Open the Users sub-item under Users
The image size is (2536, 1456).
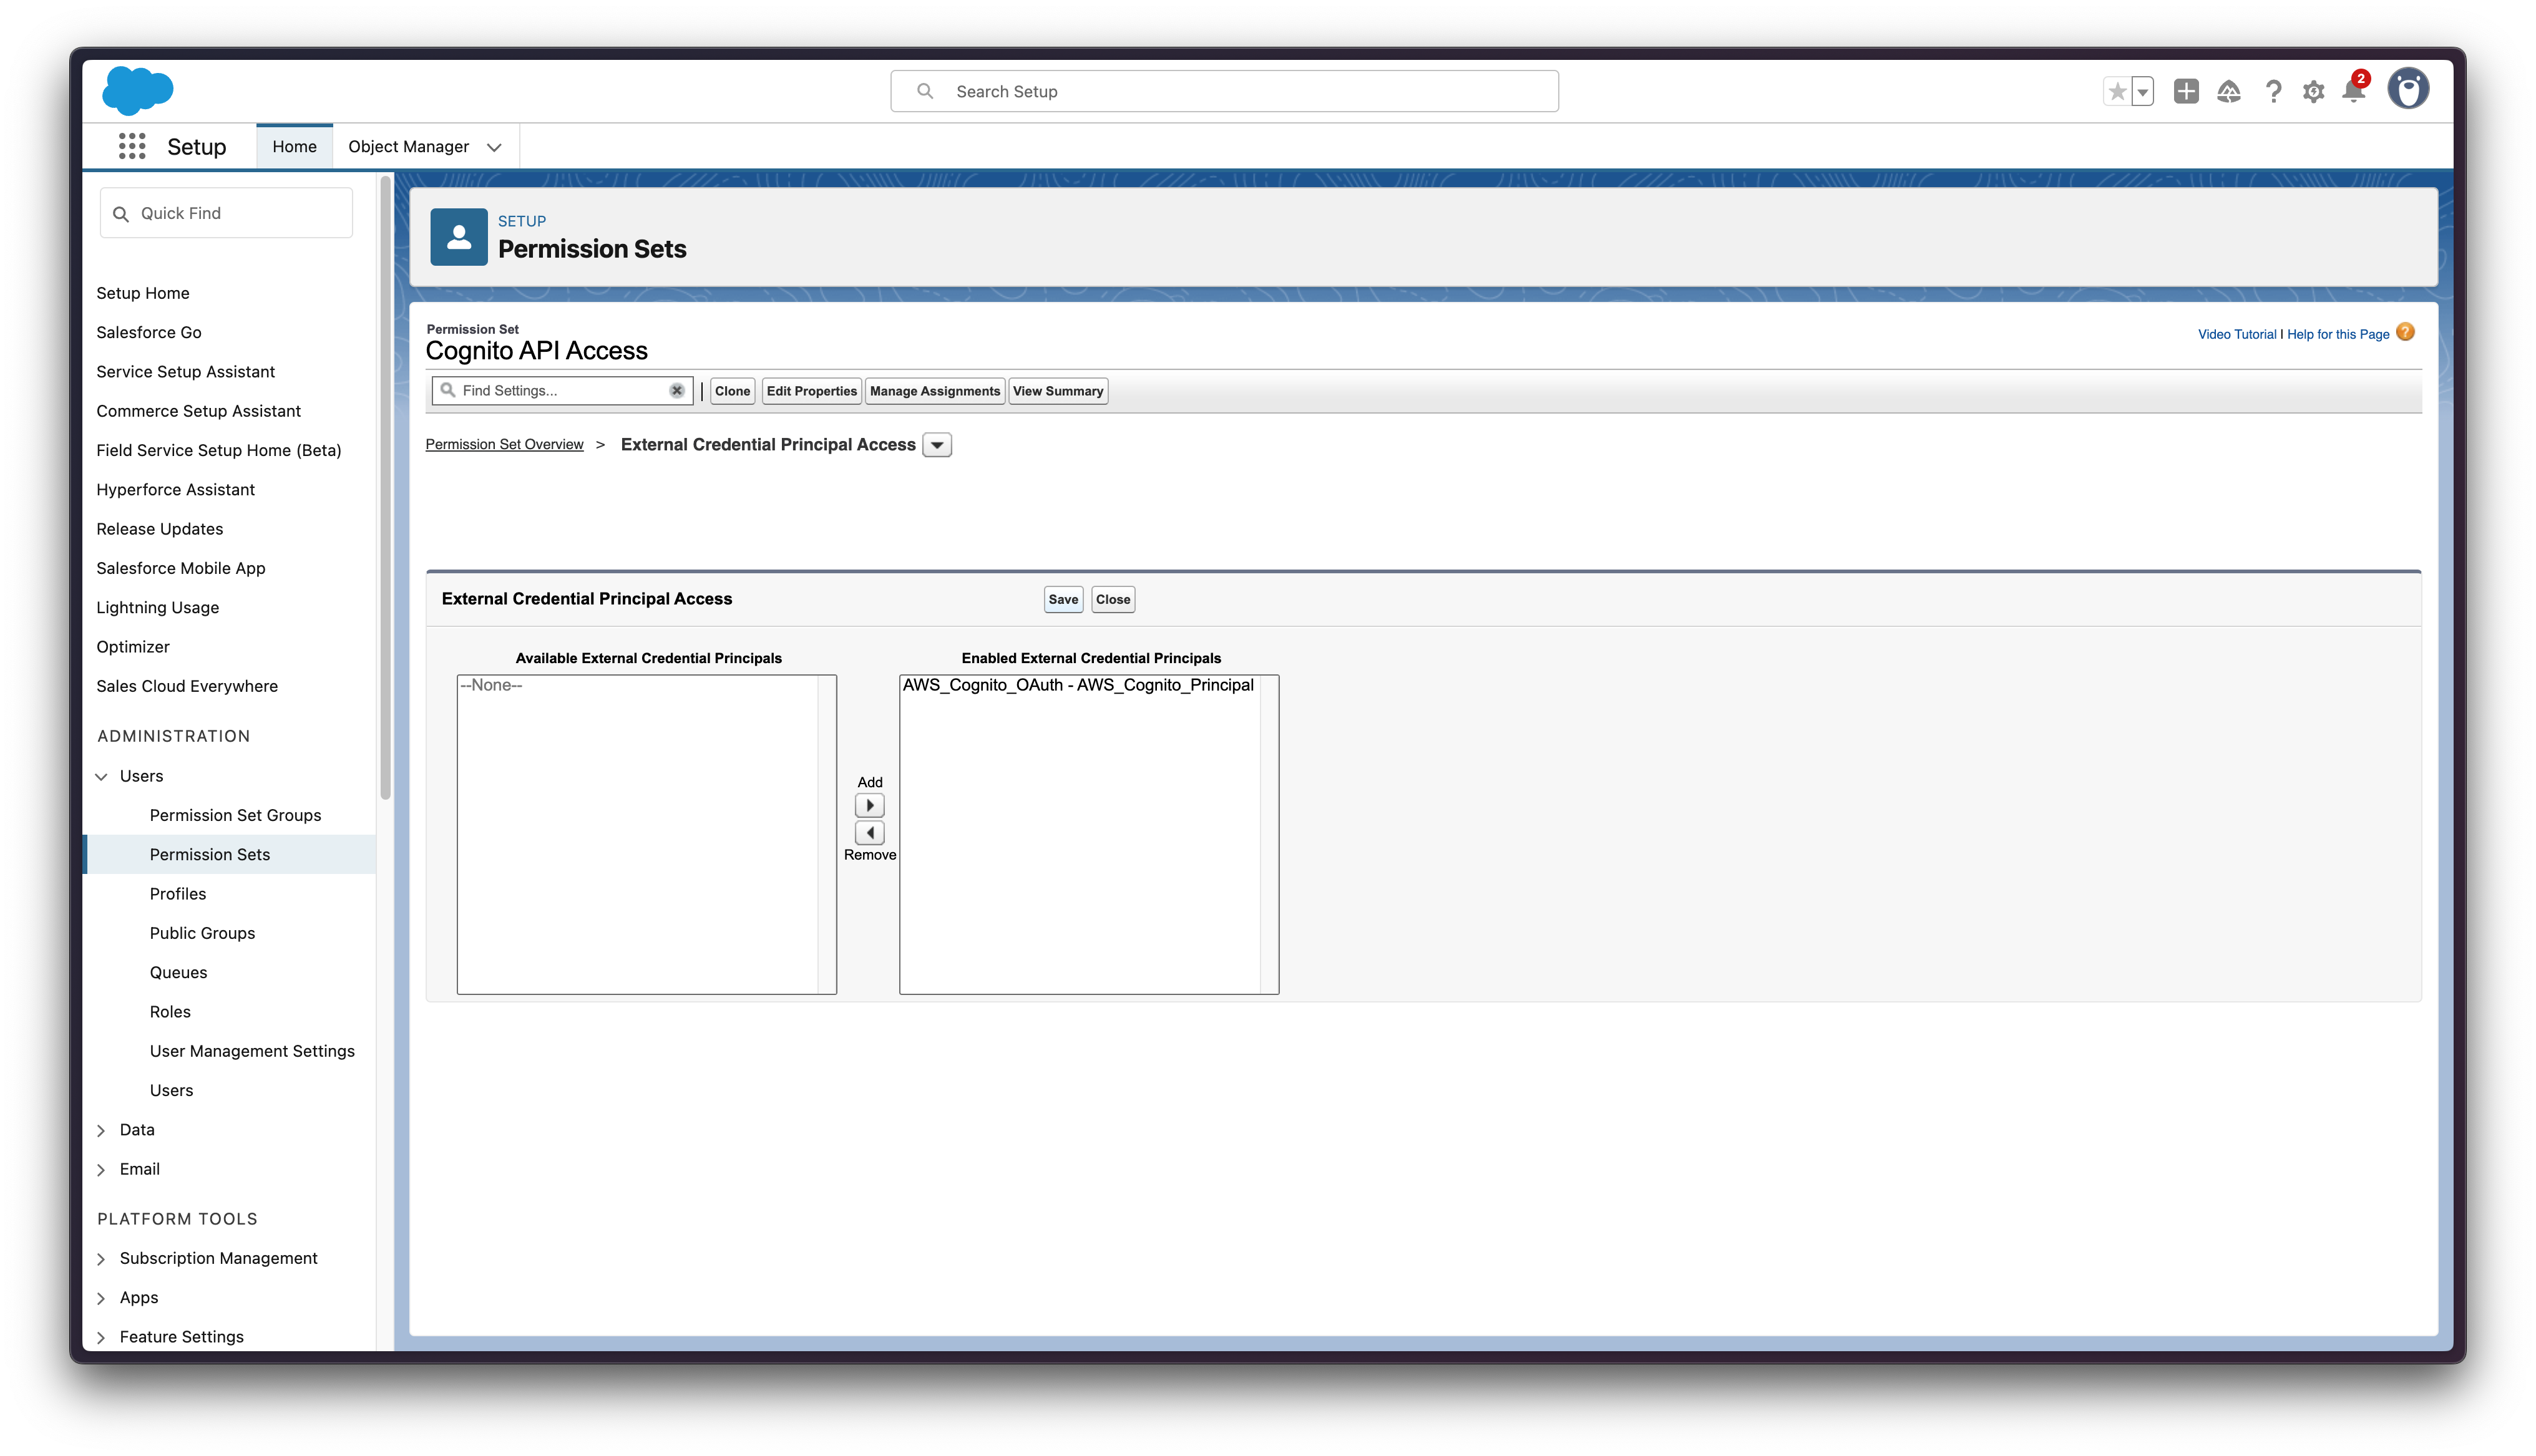coord(171,1091)
